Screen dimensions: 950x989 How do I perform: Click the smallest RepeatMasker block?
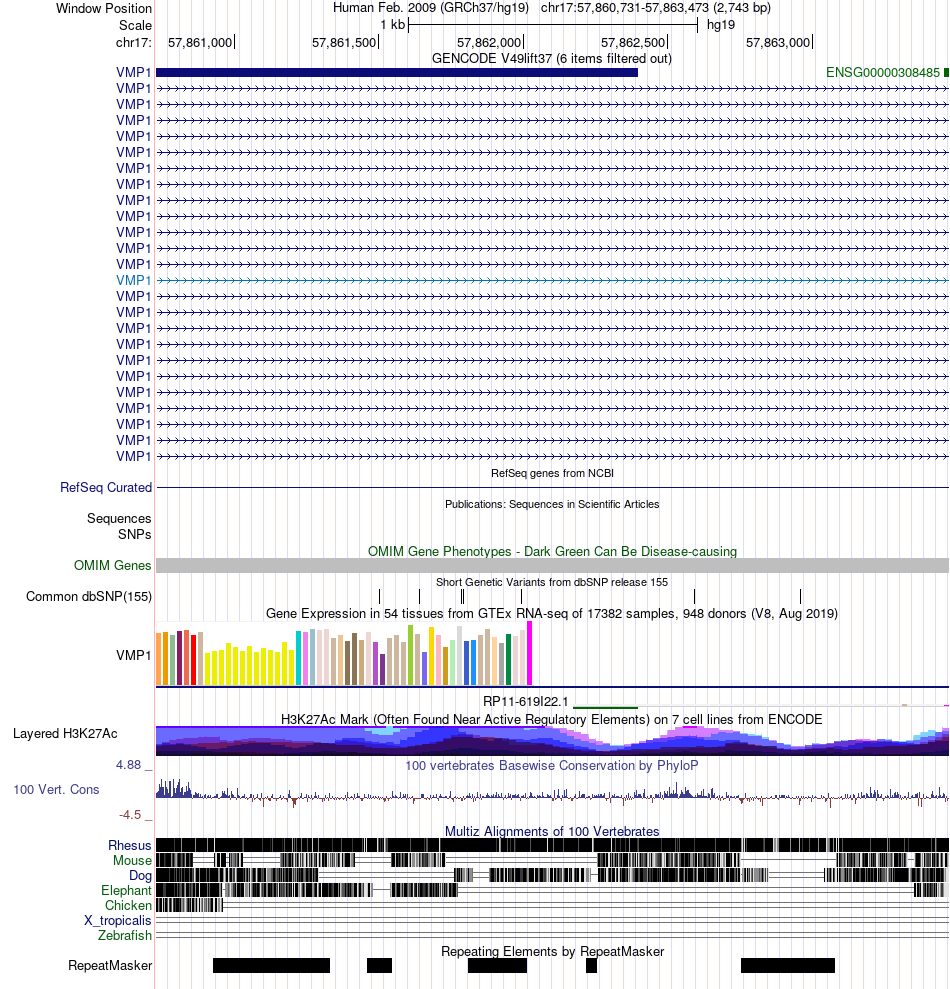point(591,966)
